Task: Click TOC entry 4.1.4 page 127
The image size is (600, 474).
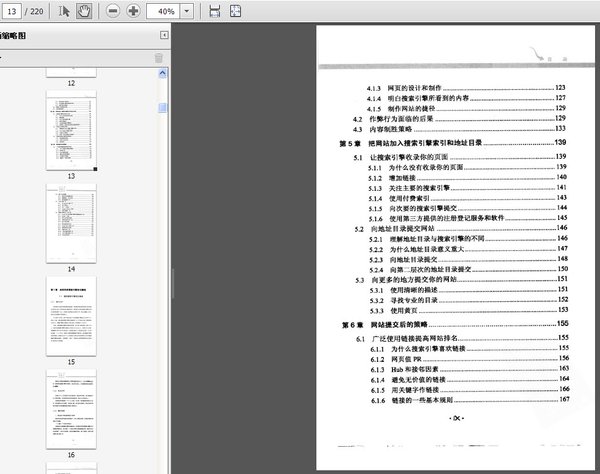Action: tap(466, 98)
